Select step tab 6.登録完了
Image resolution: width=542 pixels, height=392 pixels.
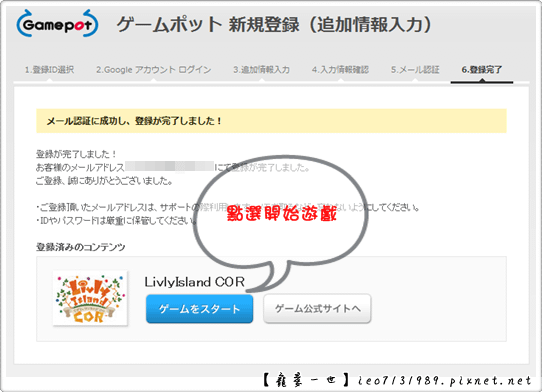(482, 70)
